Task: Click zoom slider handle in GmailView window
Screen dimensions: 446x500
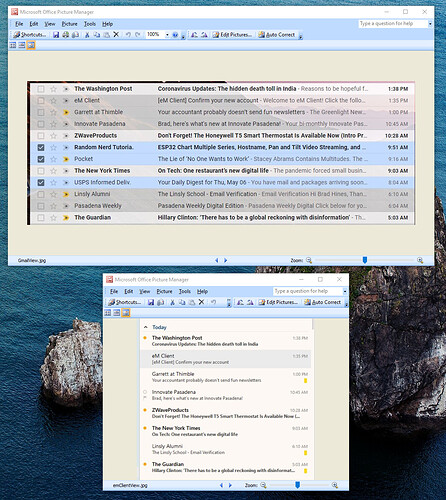Action: click(365, 260)
